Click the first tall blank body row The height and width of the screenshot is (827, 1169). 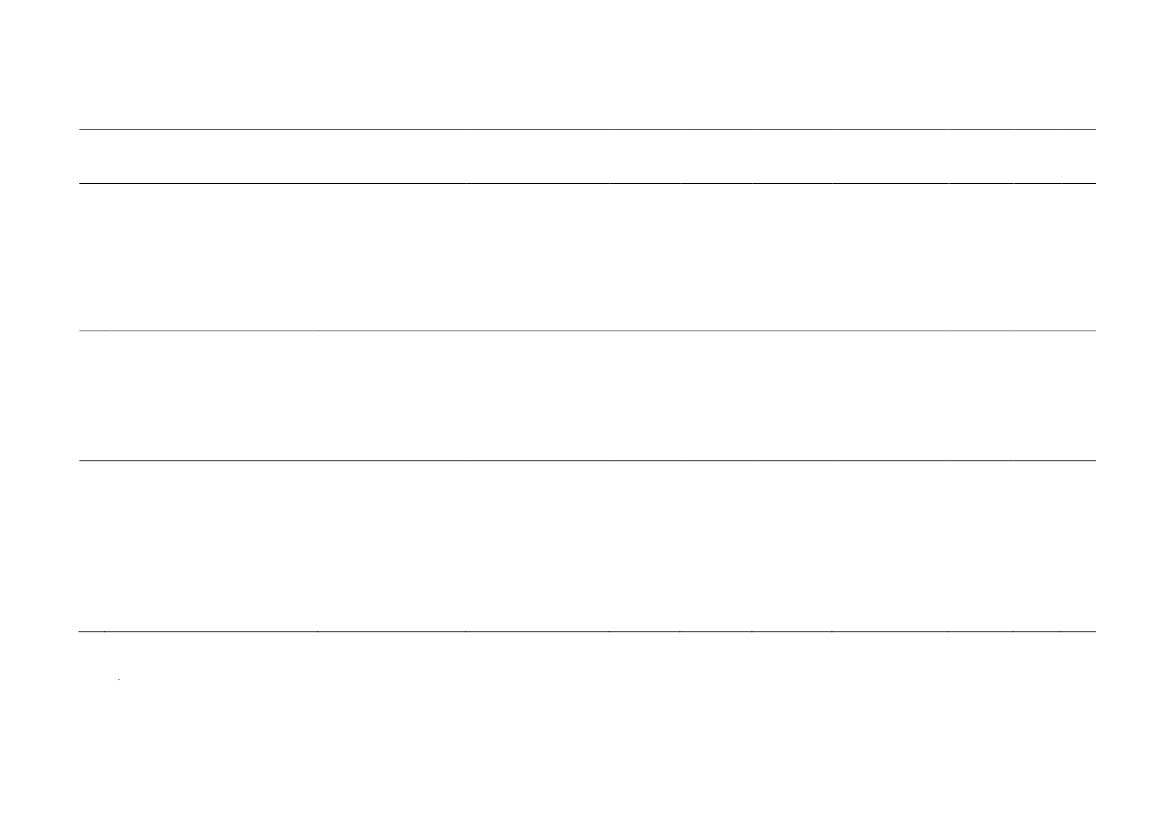coord(587,257)
